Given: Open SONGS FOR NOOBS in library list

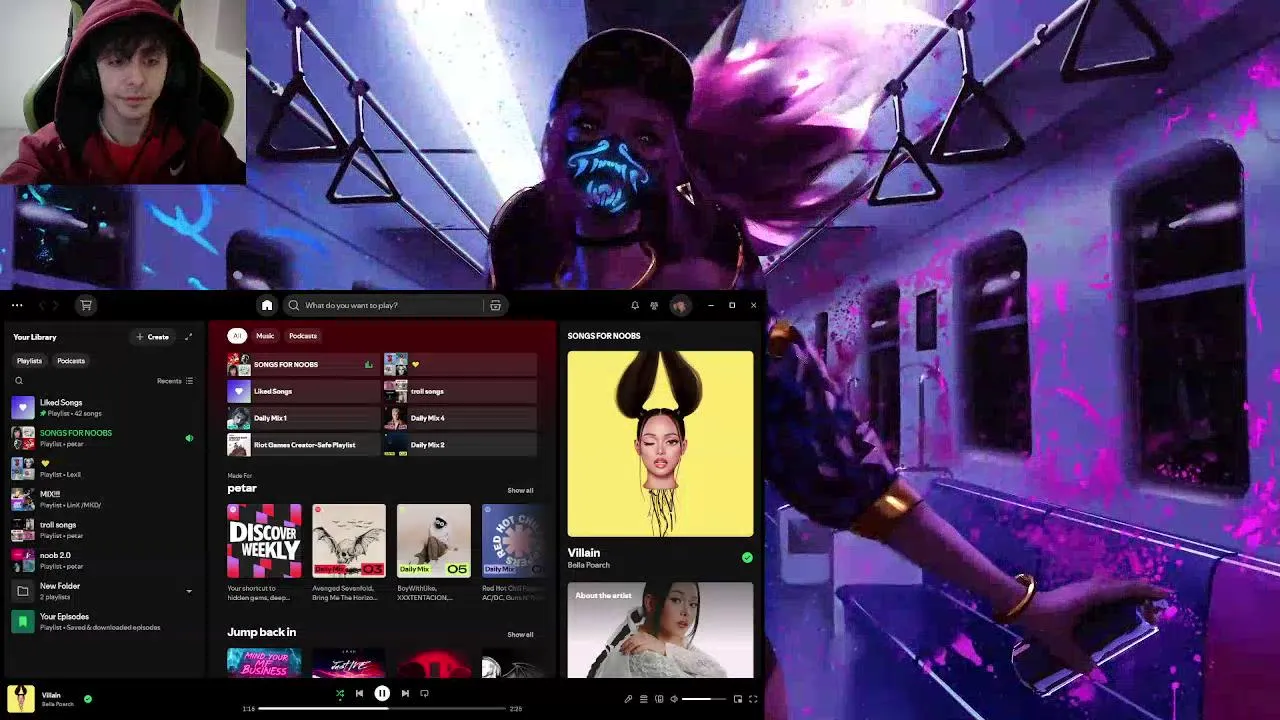Looking at the screenshot, I should (x=105, y=438).
